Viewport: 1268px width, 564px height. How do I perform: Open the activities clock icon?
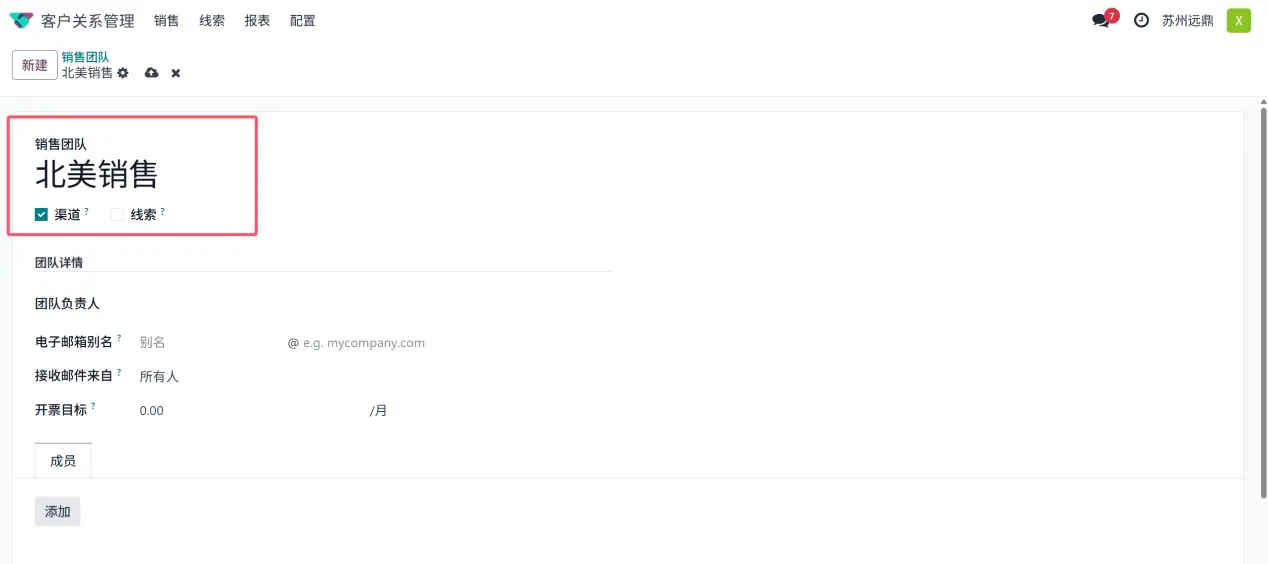click(1141, 20)
